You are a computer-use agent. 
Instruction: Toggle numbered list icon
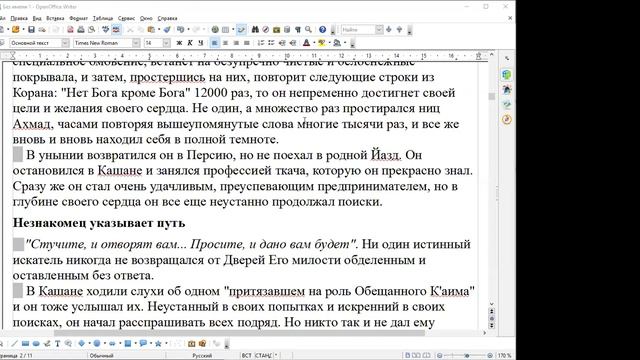pos(260,43)
